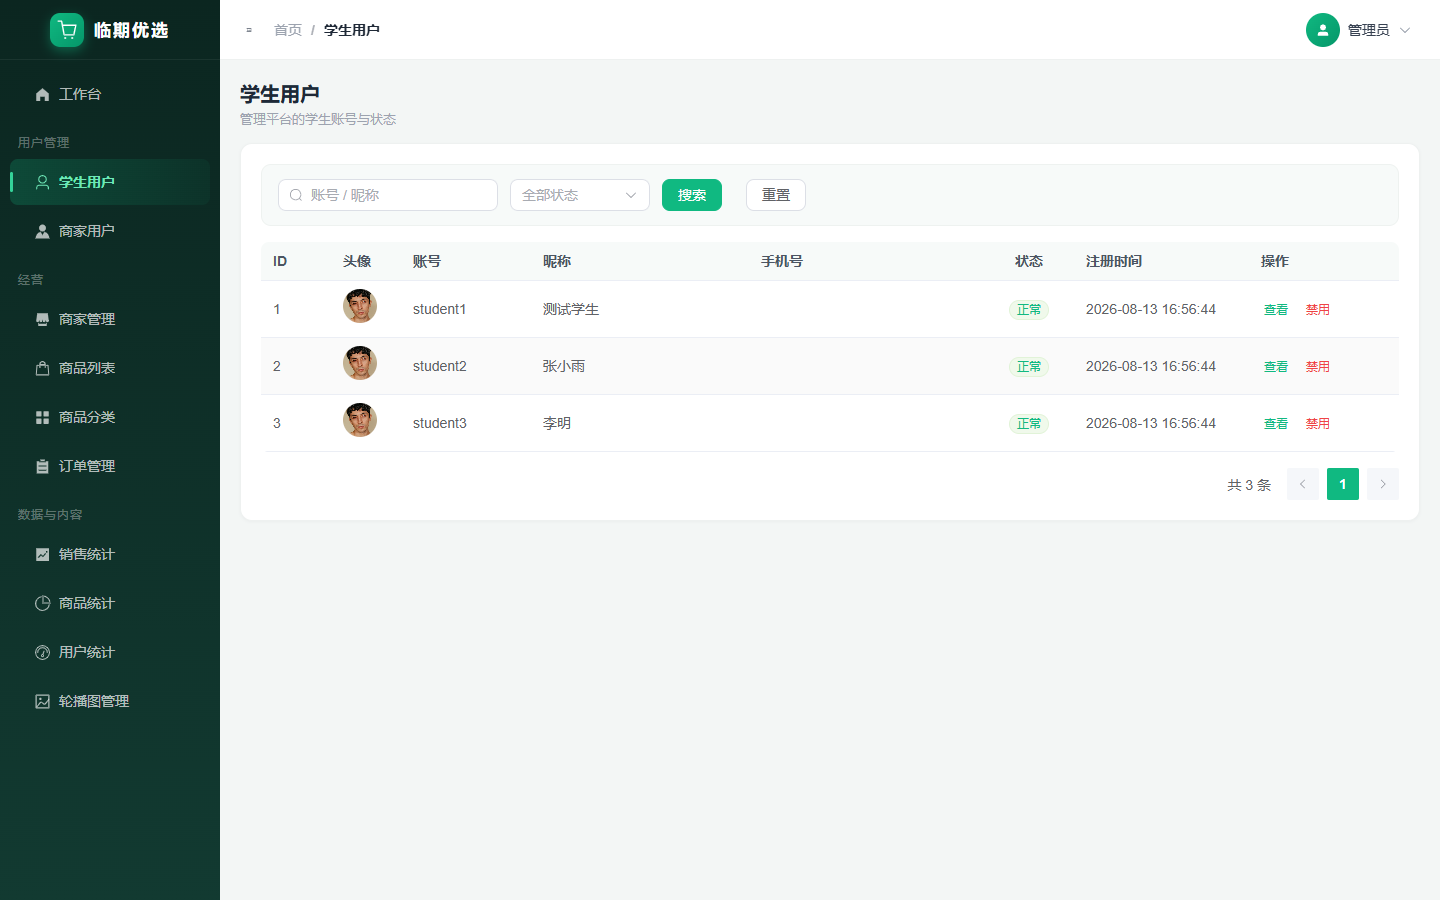Select page 1 in pagination
Image resolution: width=1440 pixels, height=900 pixels.
[x=1343, y=484]
